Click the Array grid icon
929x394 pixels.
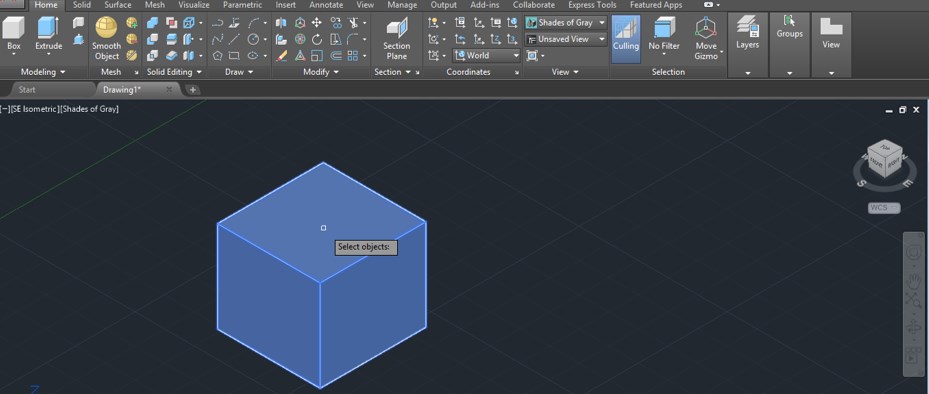pyautogui.click(x=354, y=56)
